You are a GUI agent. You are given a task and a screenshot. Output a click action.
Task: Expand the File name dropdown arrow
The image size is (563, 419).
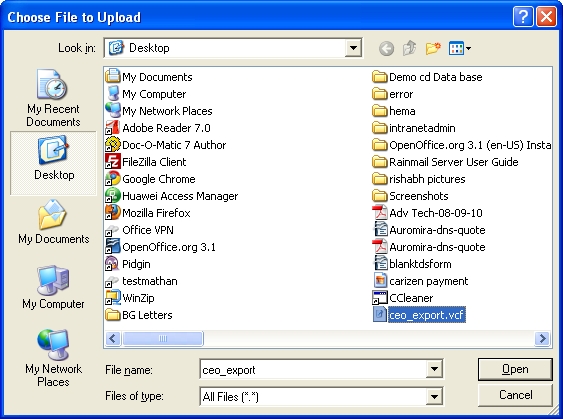pos(434,369)
